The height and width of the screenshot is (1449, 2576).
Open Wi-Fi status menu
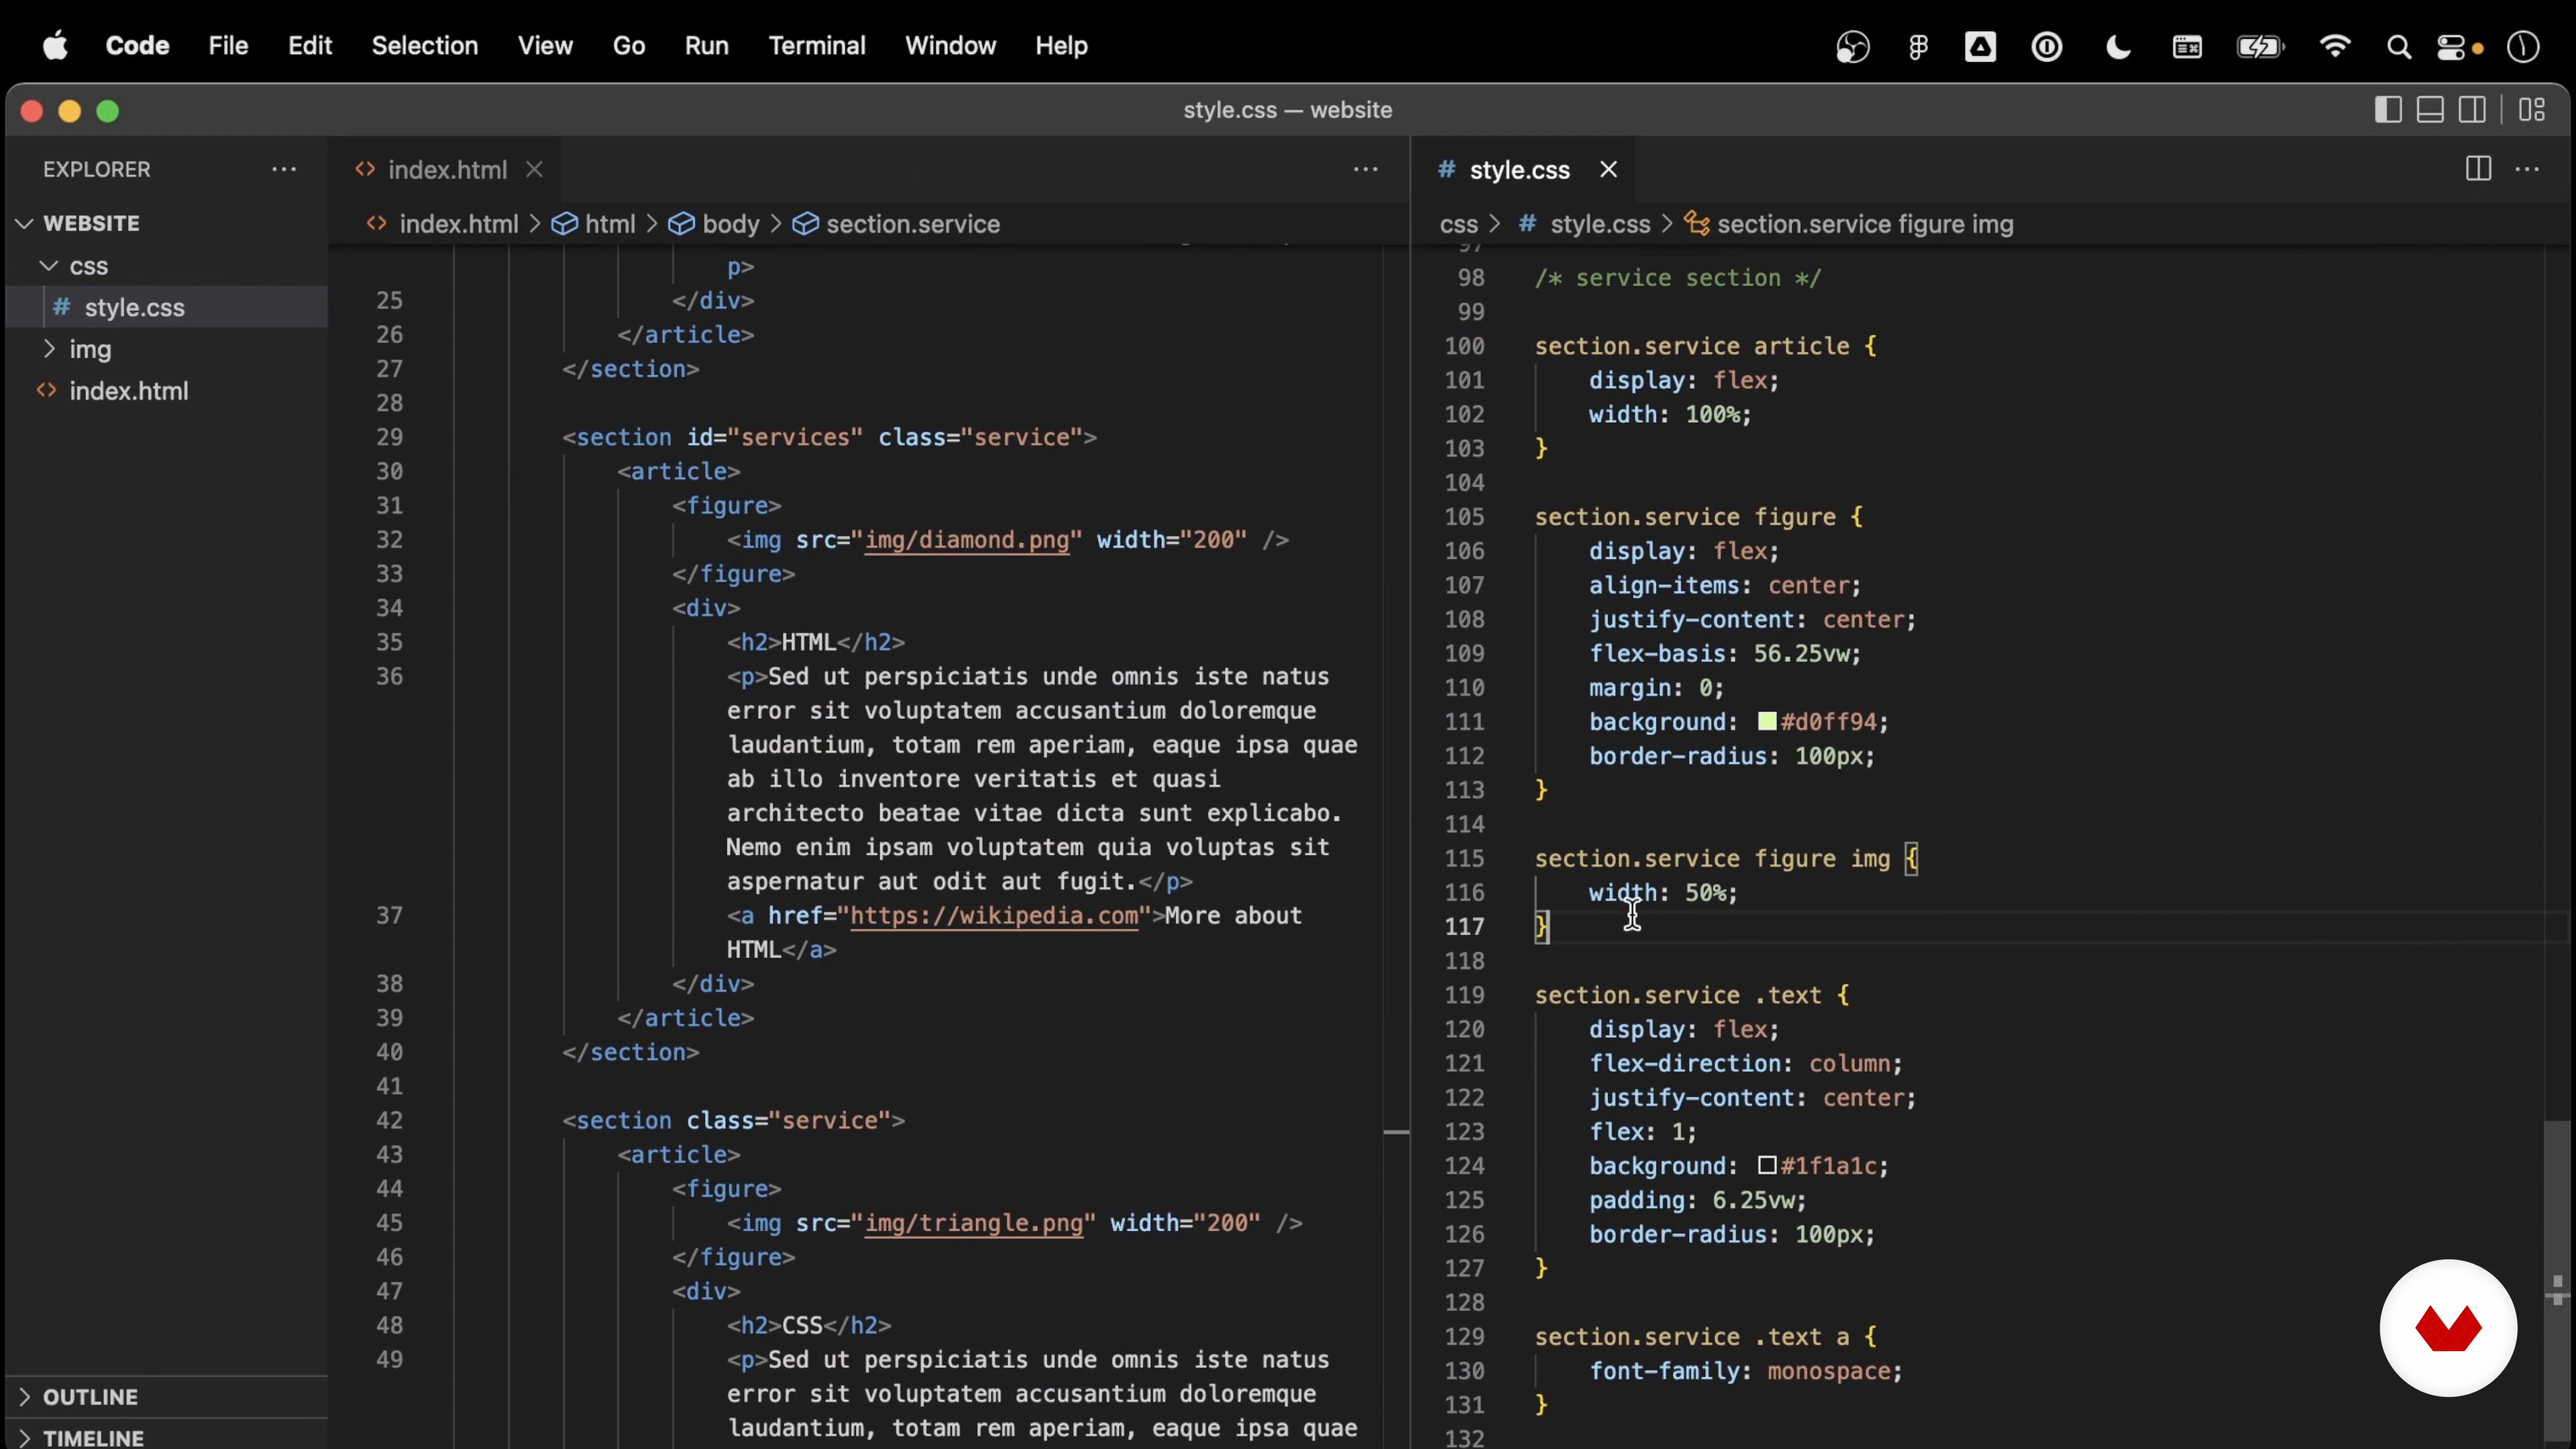pos(2334,47)
